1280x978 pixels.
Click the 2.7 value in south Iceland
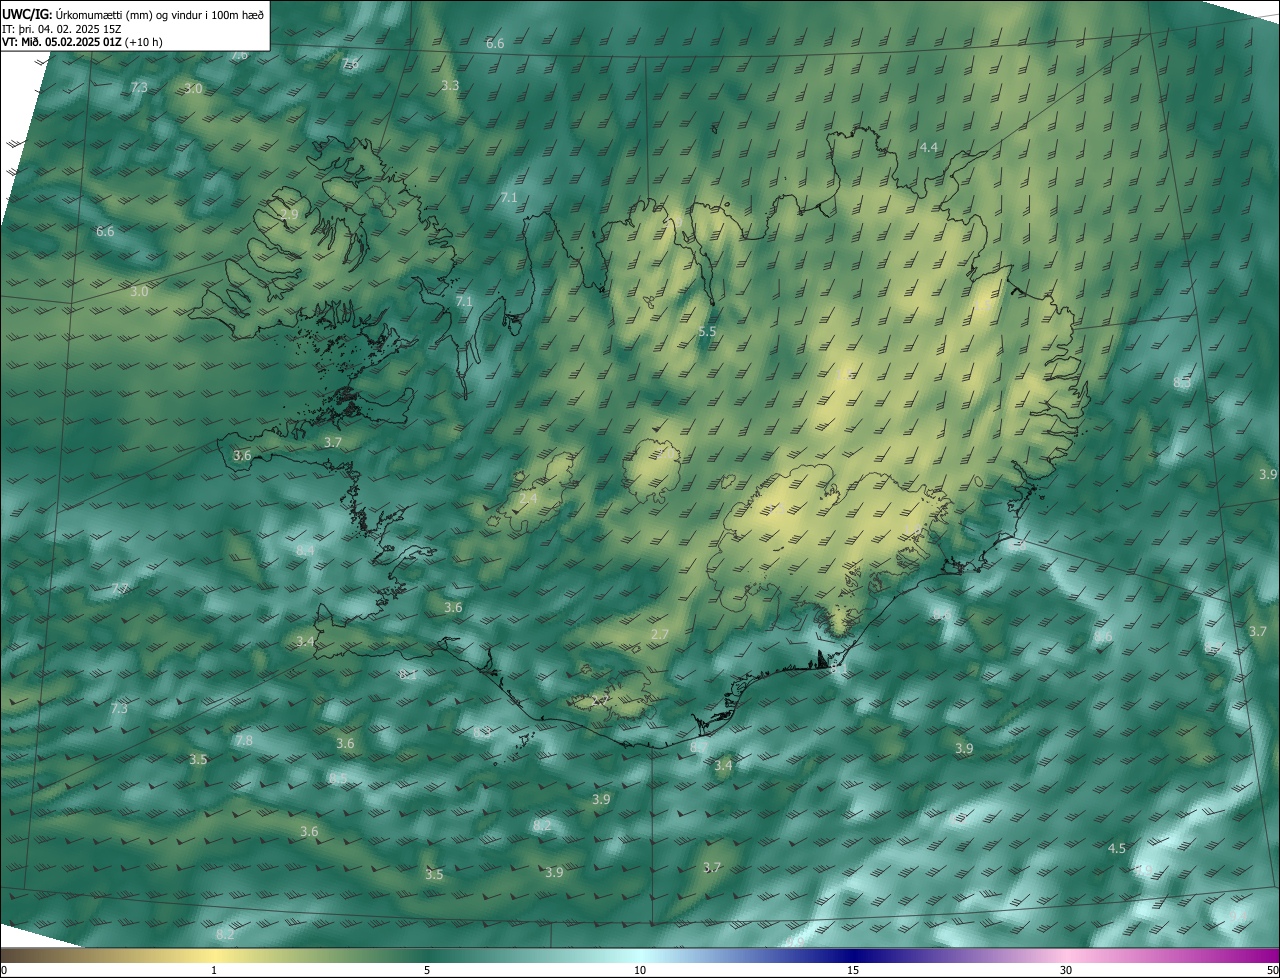point(659,634)
